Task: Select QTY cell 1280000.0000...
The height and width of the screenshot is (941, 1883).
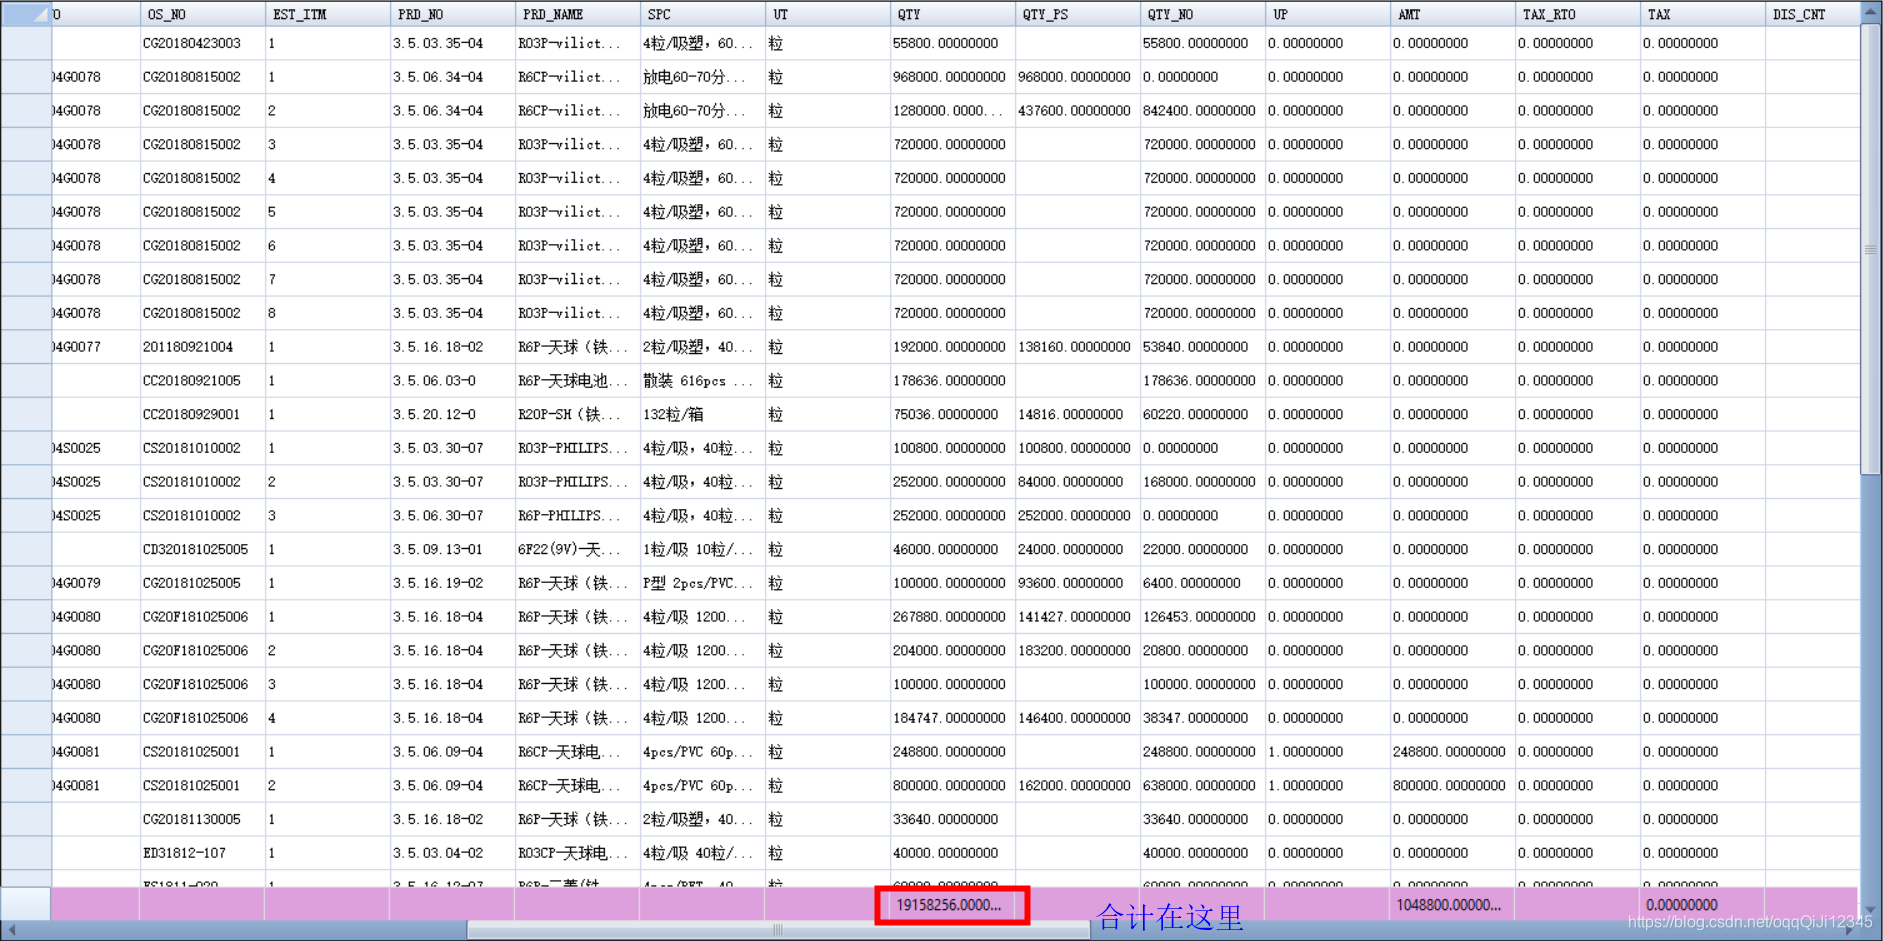Action: pos(952,110)
